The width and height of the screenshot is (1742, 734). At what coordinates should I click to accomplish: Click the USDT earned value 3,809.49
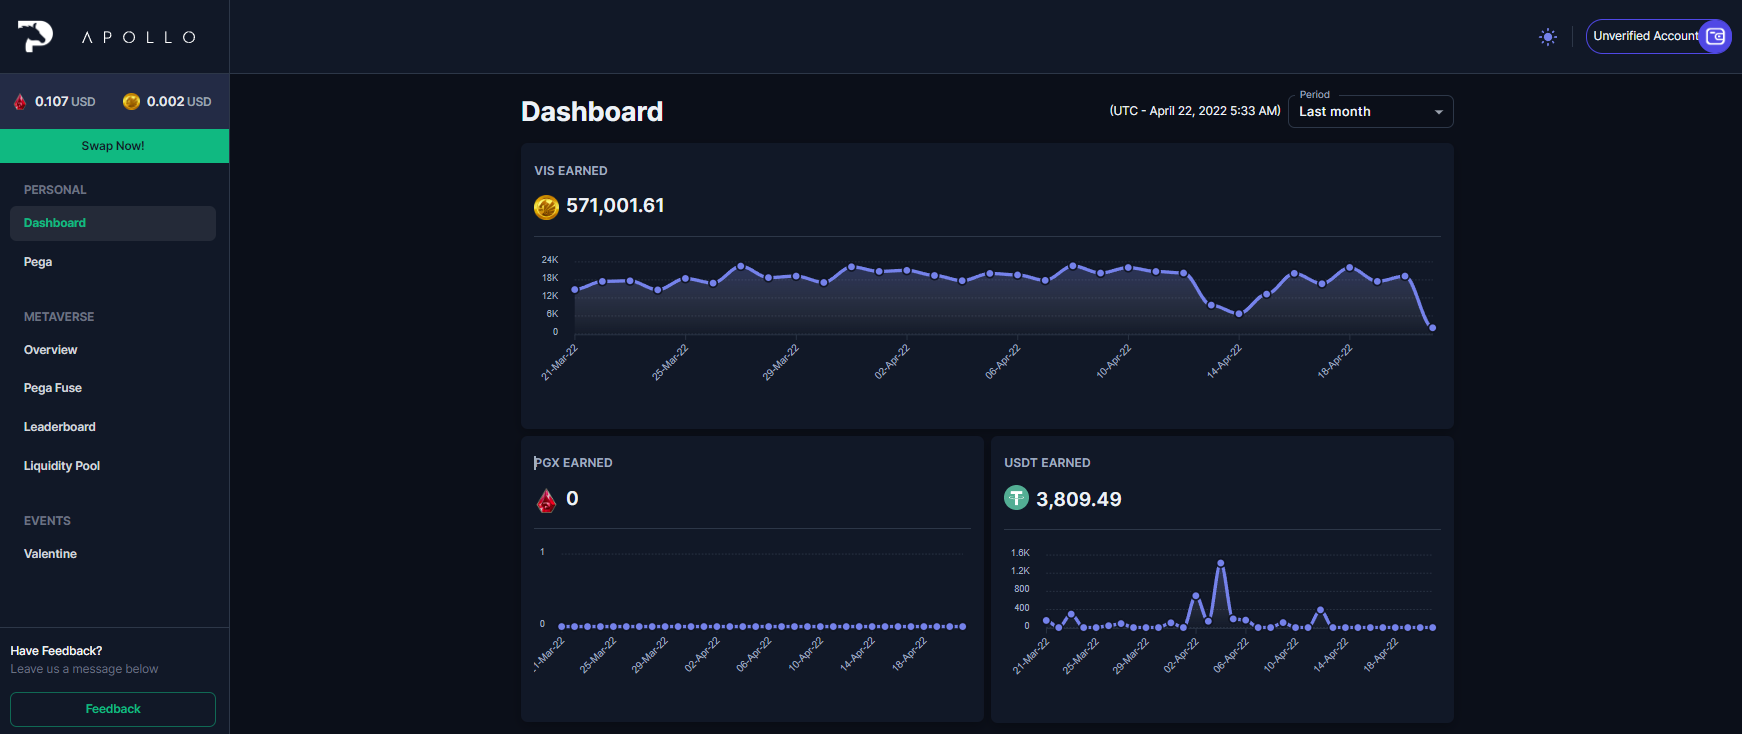1078,499
